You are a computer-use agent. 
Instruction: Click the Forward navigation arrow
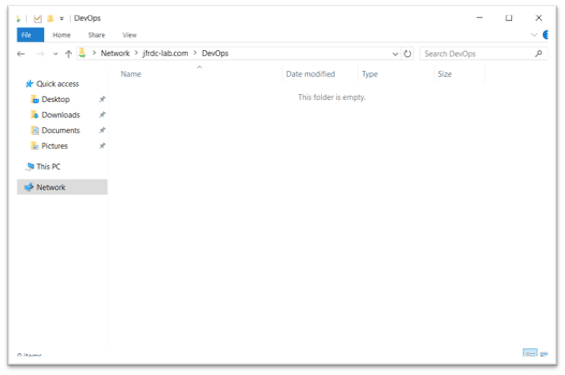click(40, 54)
